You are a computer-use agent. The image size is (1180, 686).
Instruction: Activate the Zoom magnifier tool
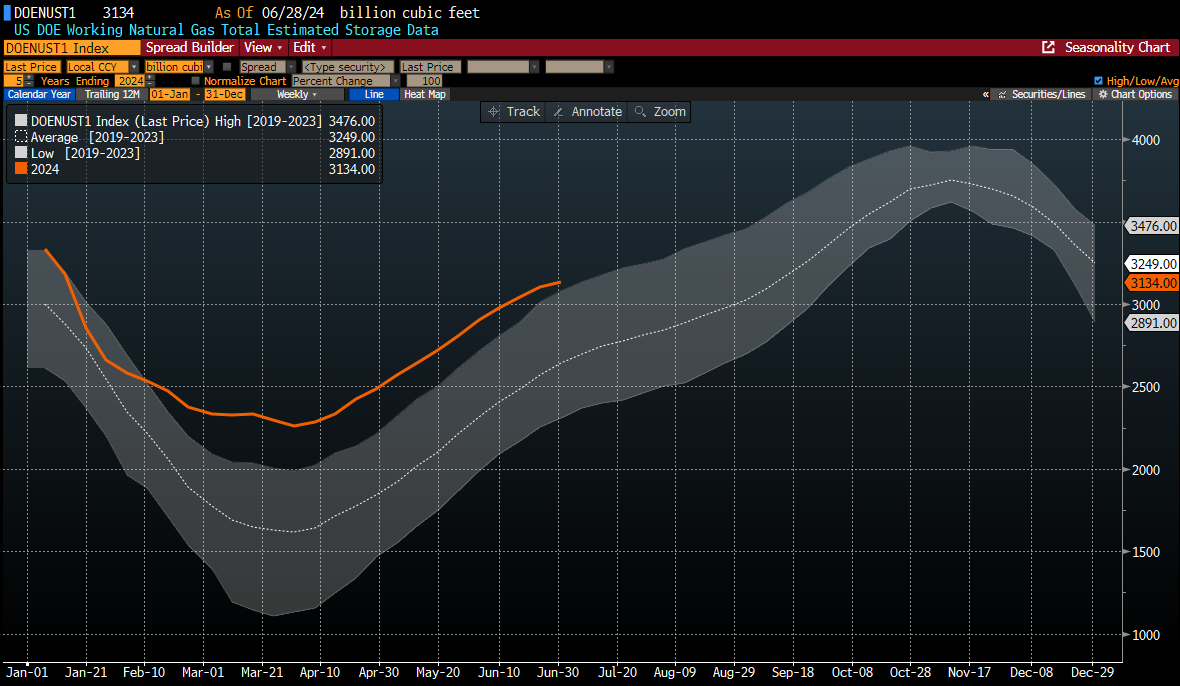(661, 111)
